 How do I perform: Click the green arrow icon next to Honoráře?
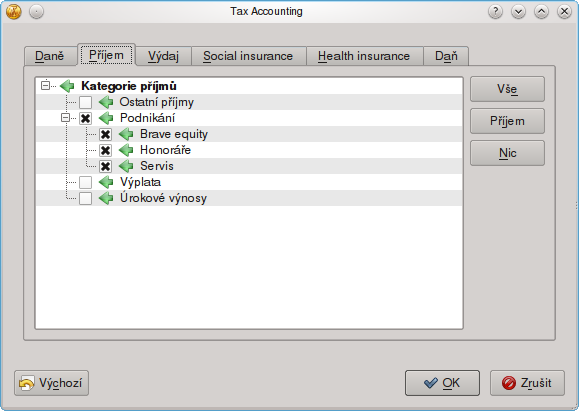click(x=126, y=150)
